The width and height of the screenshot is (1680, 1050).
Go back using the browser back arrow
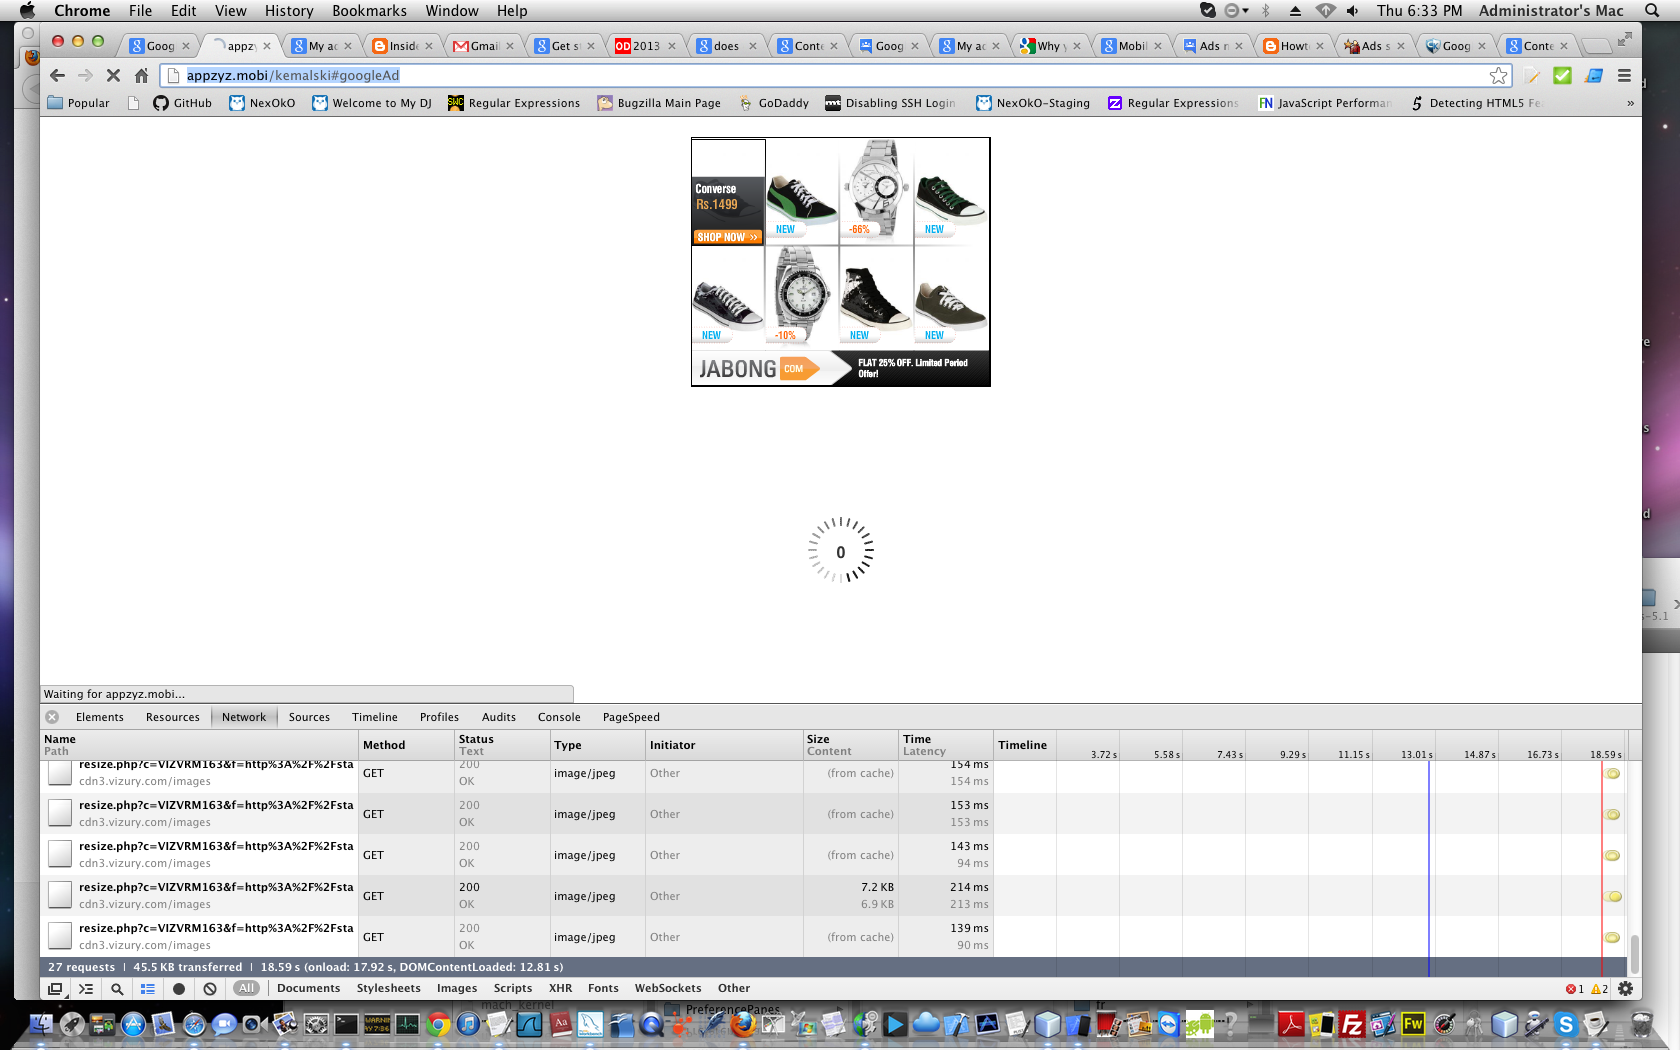tap(57, 75)
